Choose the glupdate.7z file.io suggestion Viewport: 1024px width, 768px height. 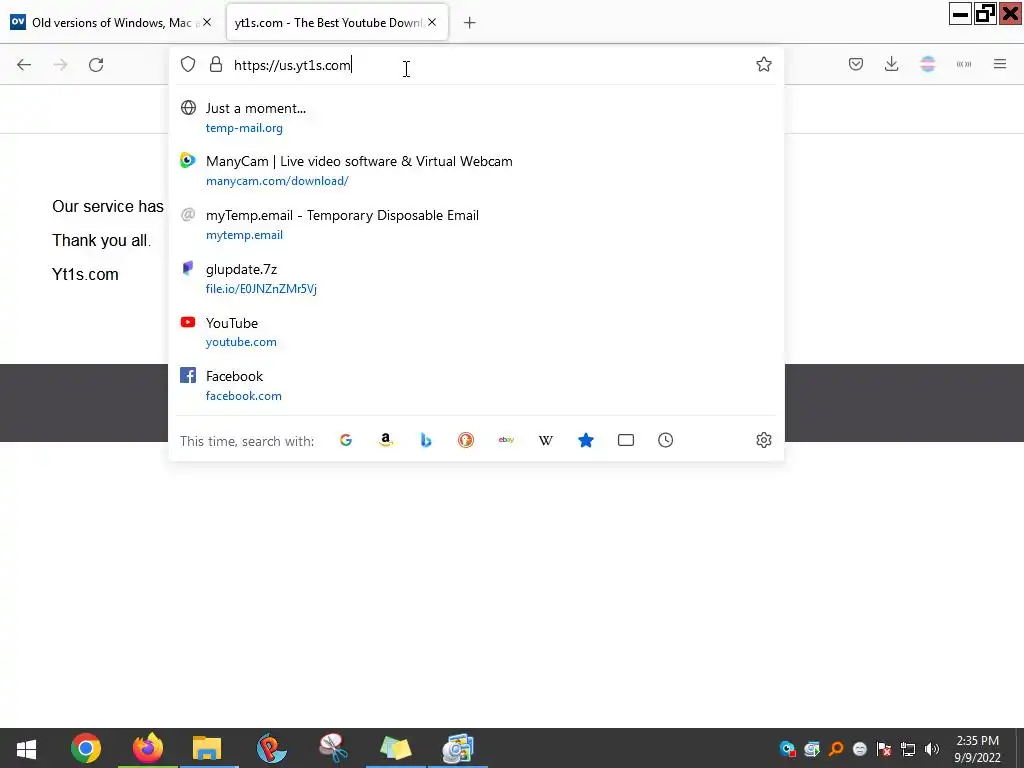[x=476, y=278]
